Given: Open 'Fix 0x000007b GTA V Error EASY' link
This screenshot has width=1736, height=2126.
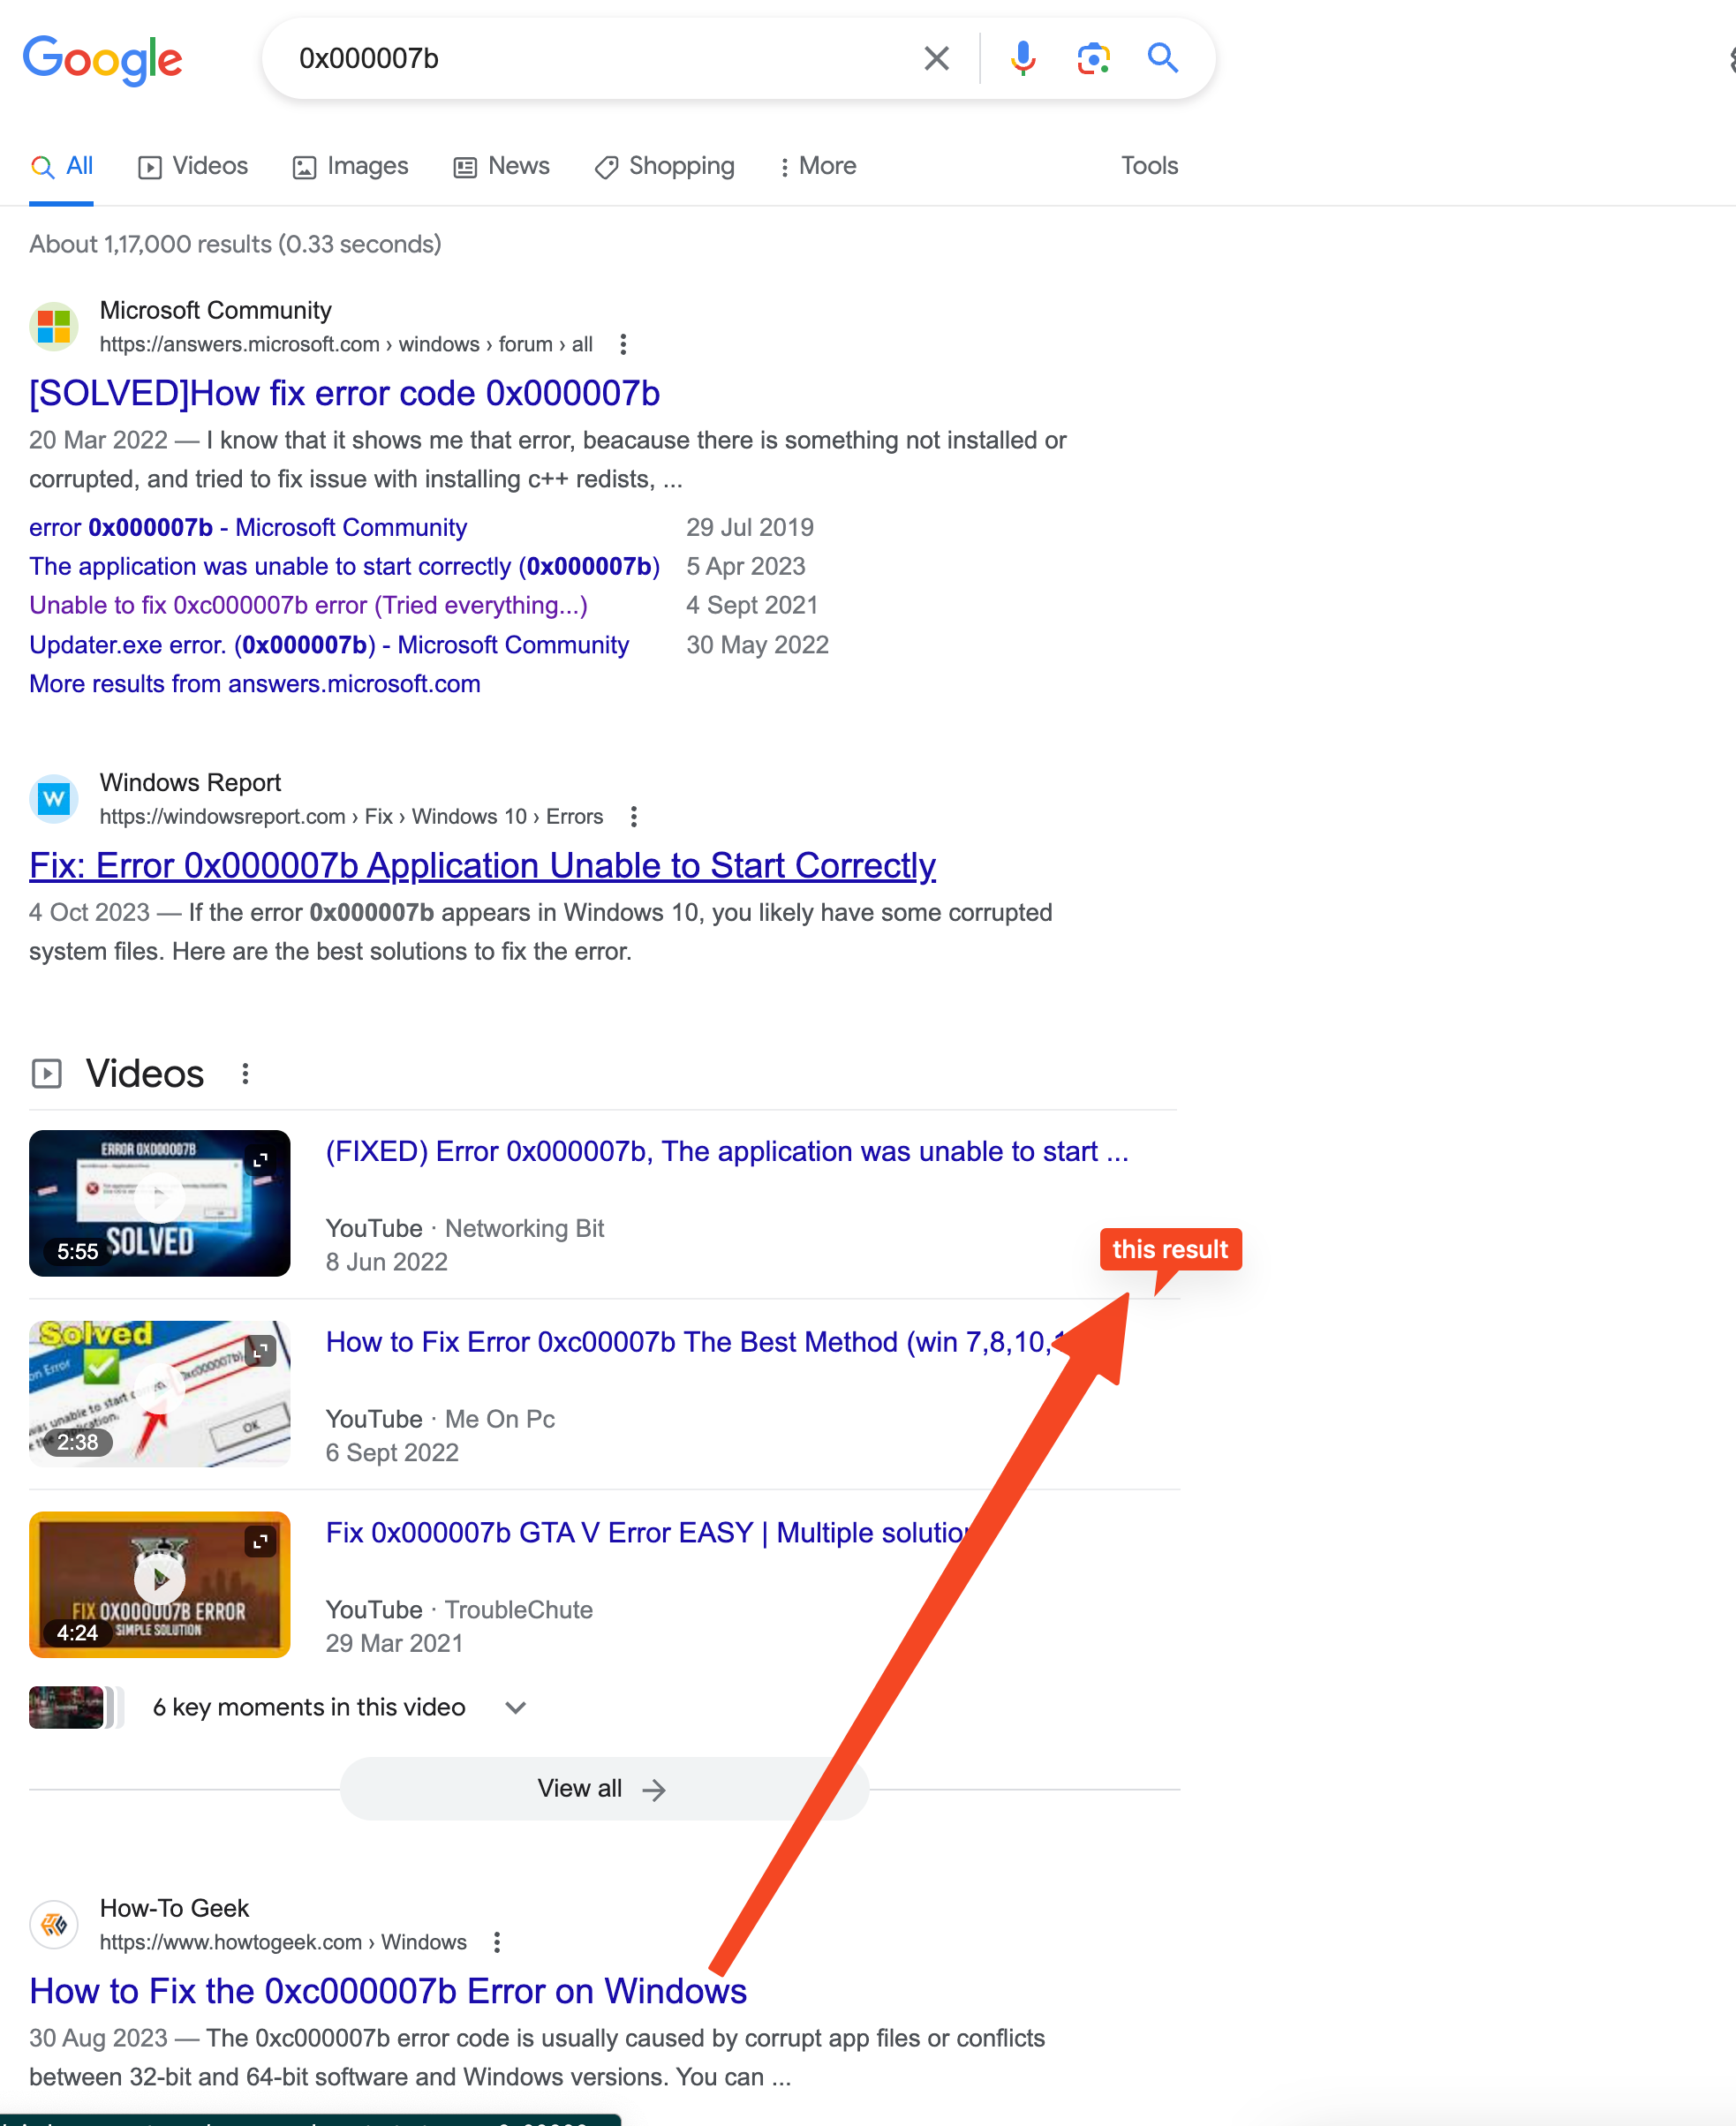Looking at the screenshot, I should (648, 1533).
